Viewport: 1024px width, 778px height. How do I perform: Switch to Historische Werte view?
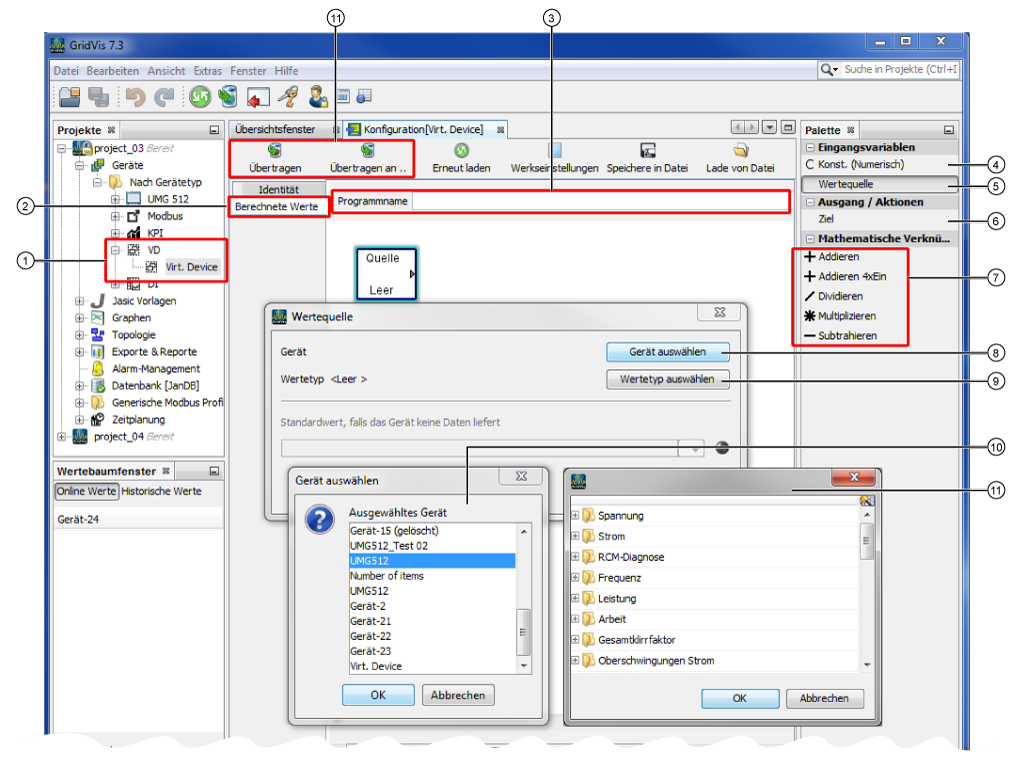pyautogui.click(x=162, y=491)
